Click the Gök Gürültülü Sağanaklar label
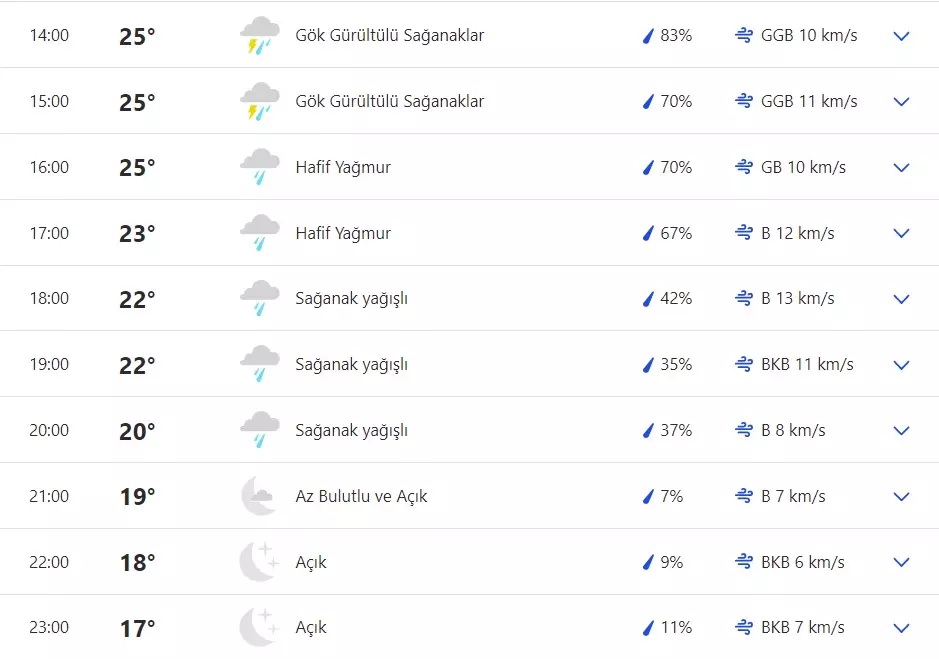 (x=388, y=35)
